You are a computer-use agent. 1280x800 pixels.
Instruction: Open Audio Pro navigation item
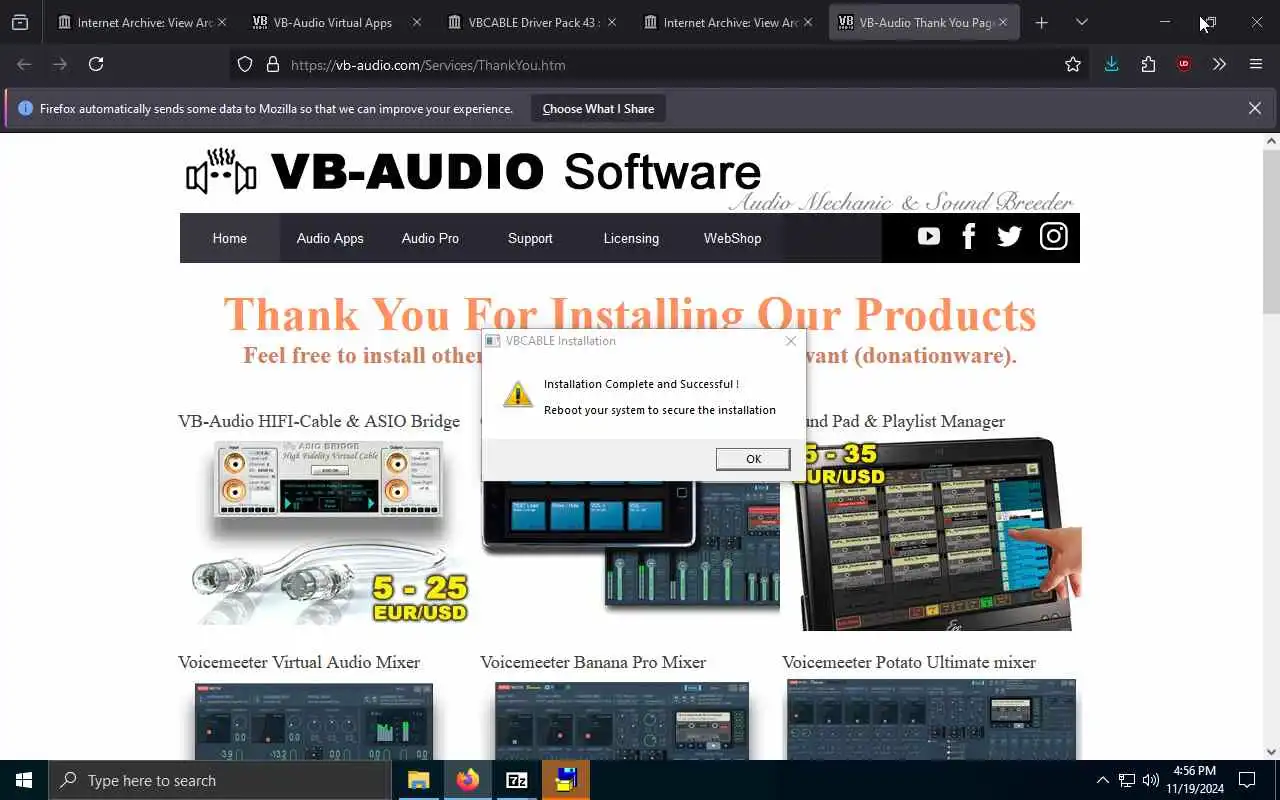(x=430, y=238)
